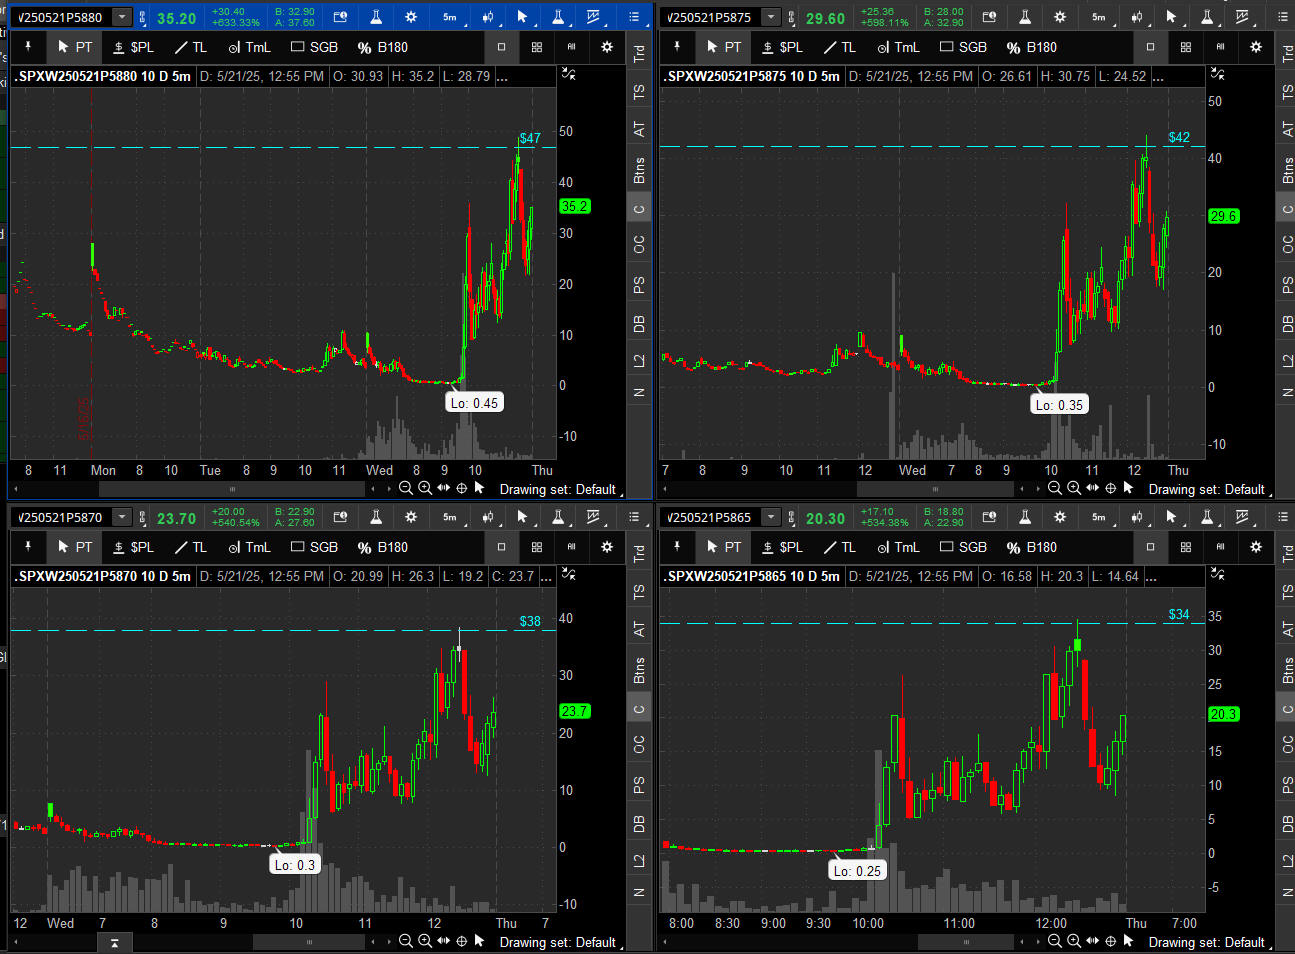Click the clock board icon in the 5875 toolbar
The width and height of the screenshot is (1295, 954).
click(x=989, y=17)
